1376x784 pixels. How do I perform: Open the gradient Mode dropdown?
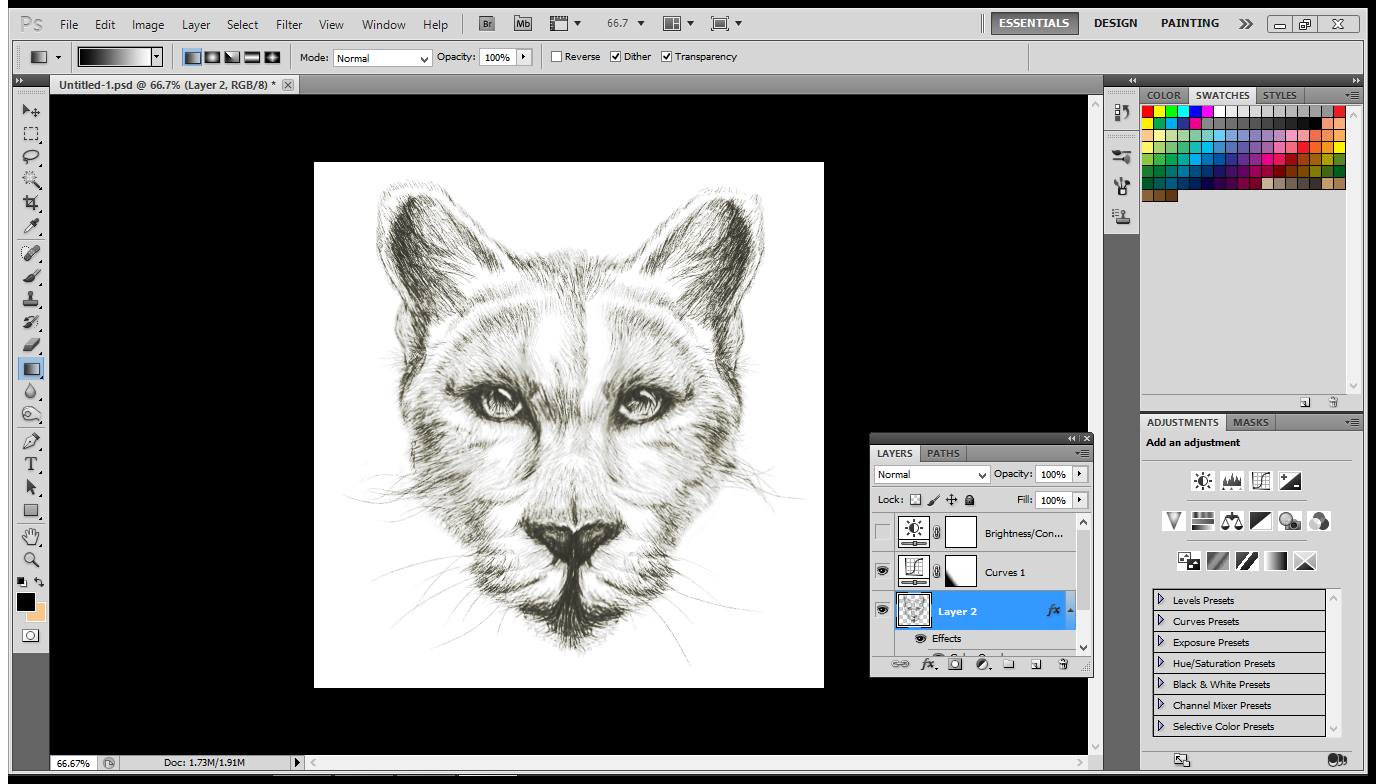click(x=383, y=58)
